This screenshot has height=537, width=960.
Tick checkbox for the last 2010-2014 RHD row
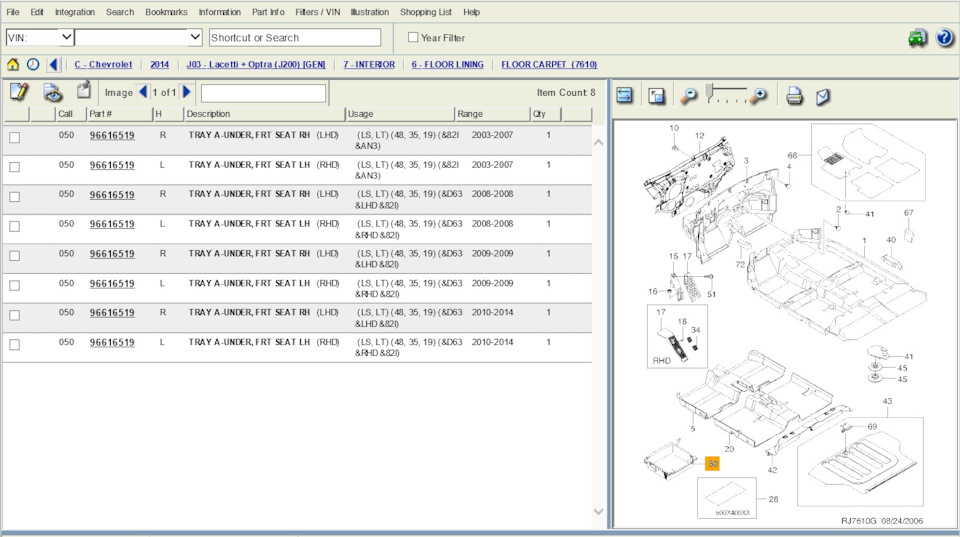click(x=14, y=345)
